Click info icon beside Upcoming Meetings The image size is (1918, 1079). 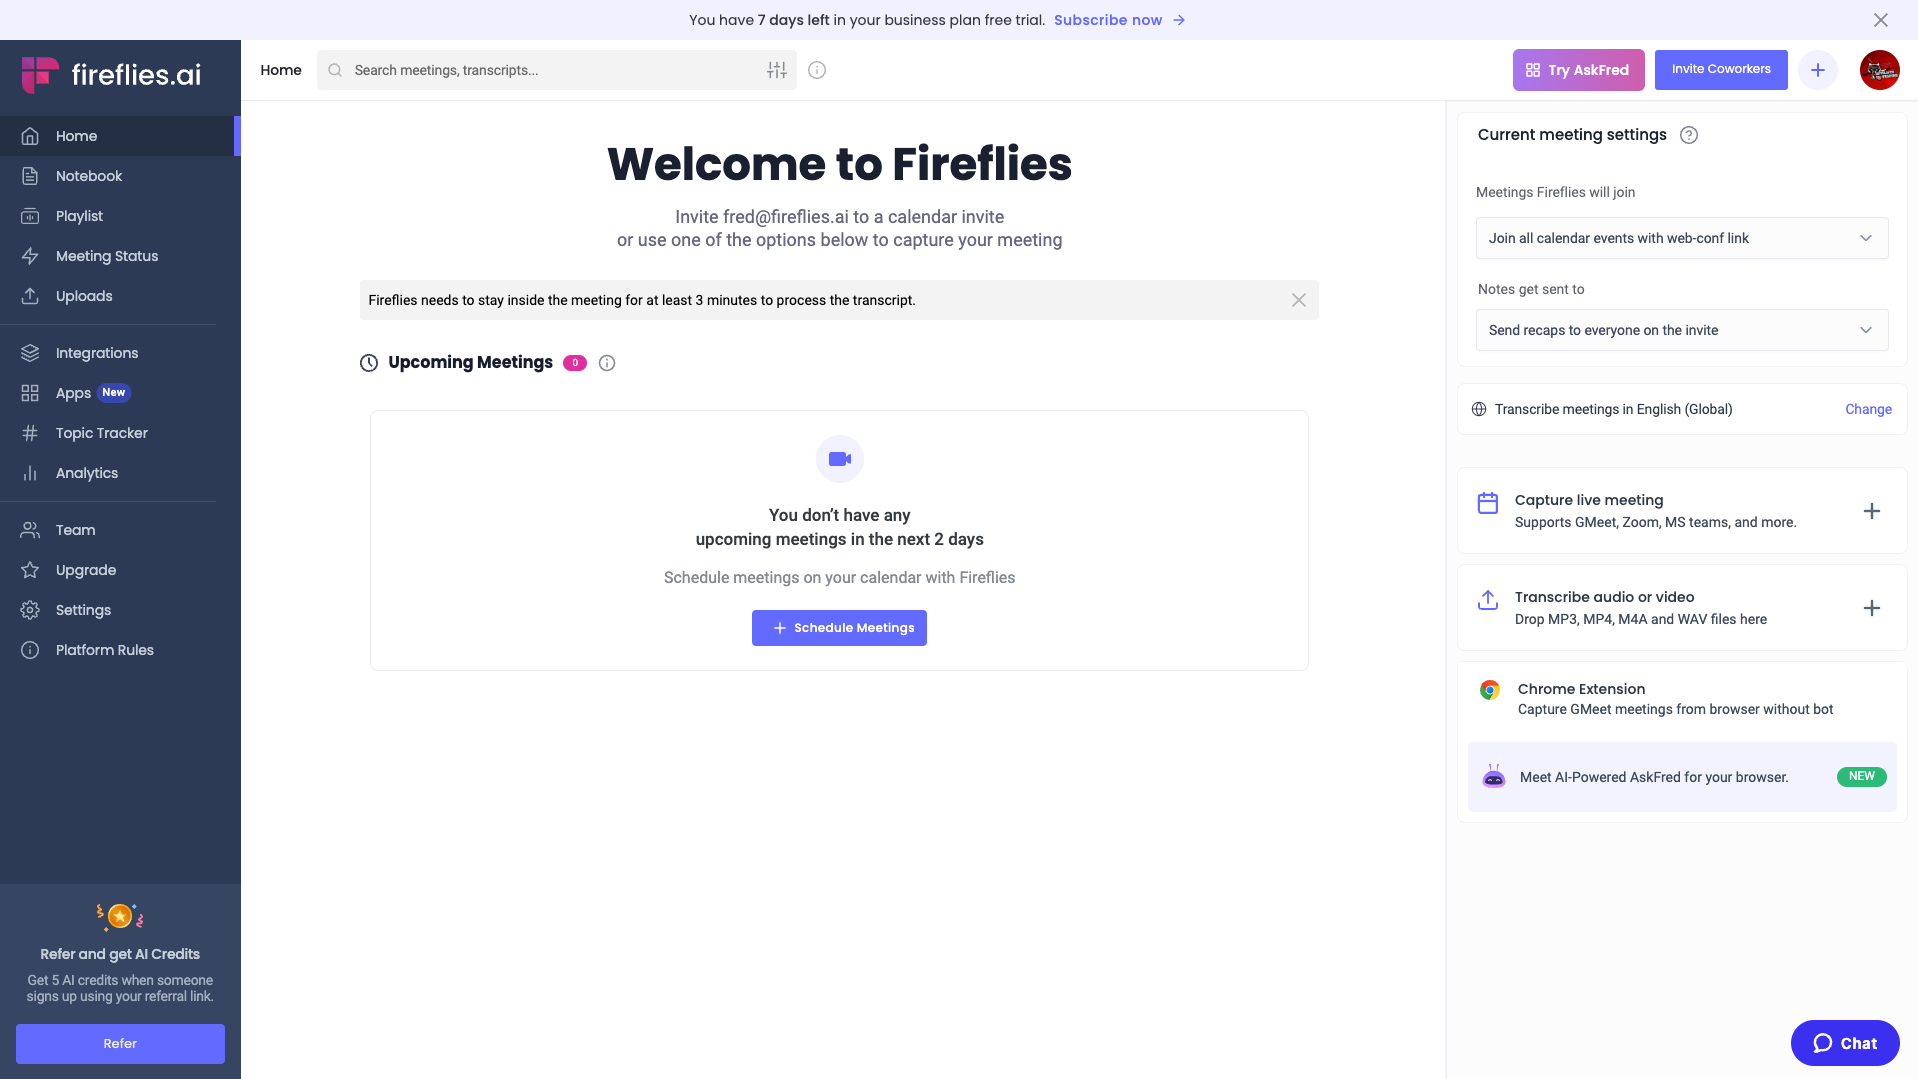[x=607, y=363]
